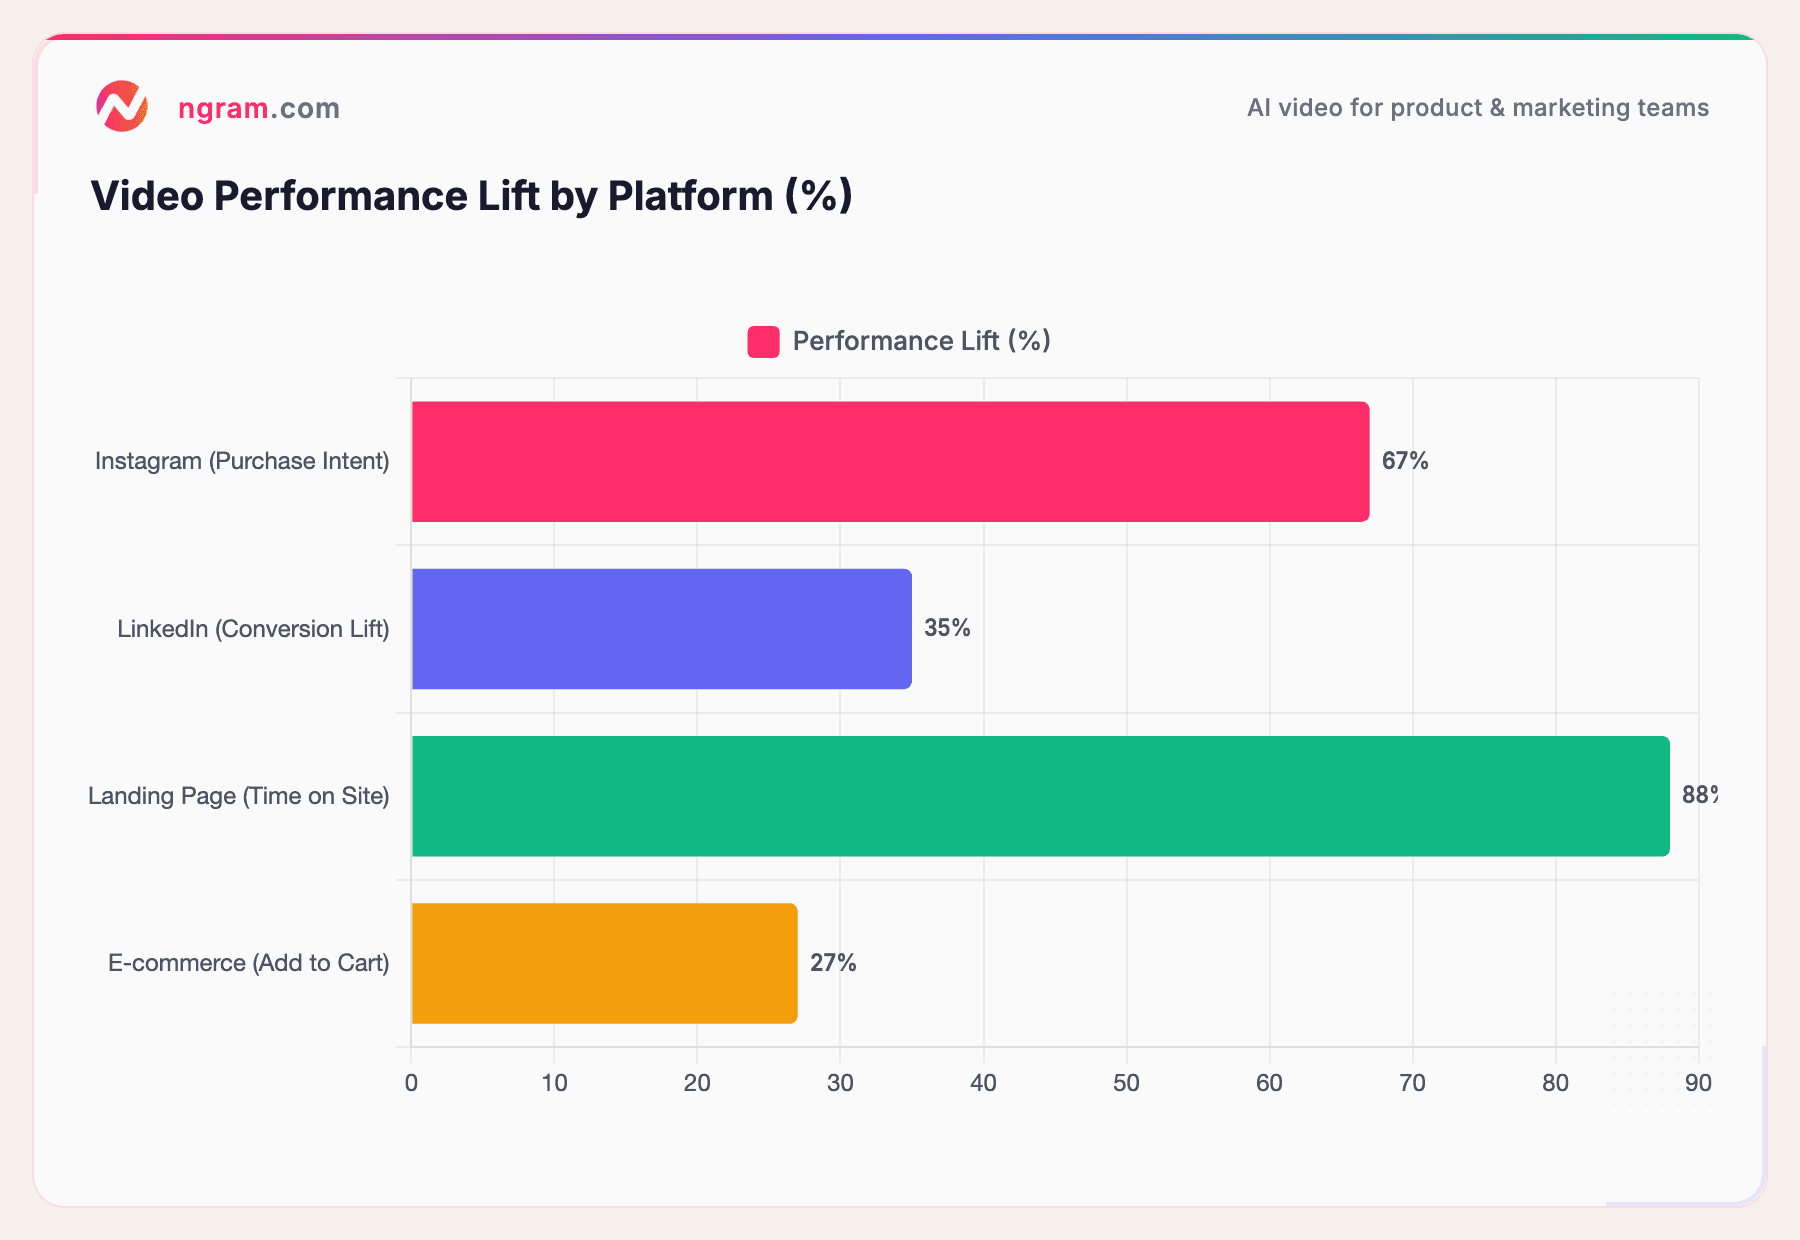This screenshot has width=1800, height=1240.
Task: Click the 50 mark on the x-axis
Action: [x=1127, y=1083]
